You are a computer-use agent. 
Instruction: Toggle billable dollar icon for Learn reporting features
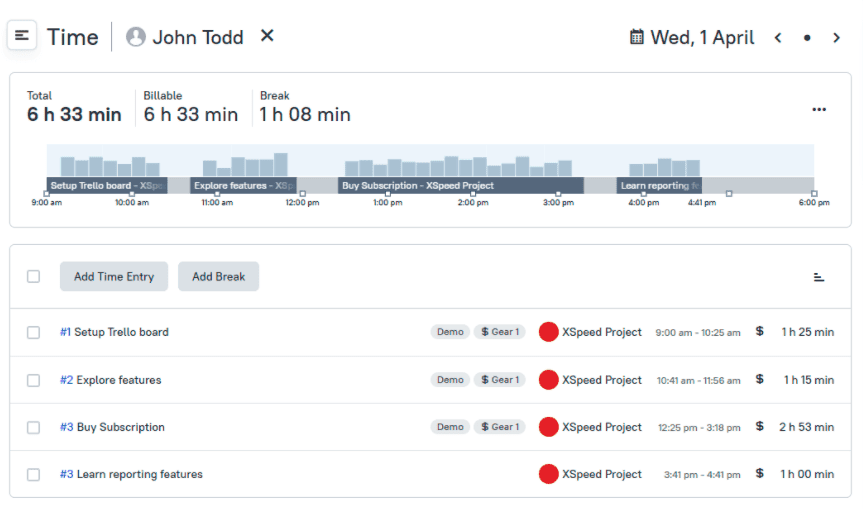(759, 473)
